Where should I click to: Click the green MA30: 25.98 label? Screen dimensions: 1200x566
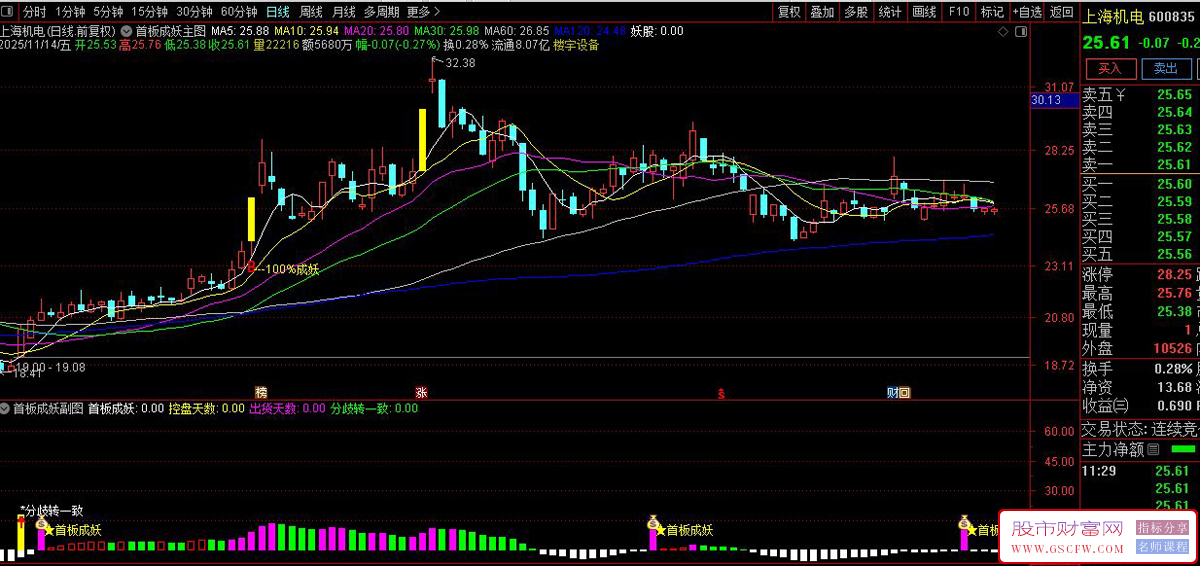446,31
